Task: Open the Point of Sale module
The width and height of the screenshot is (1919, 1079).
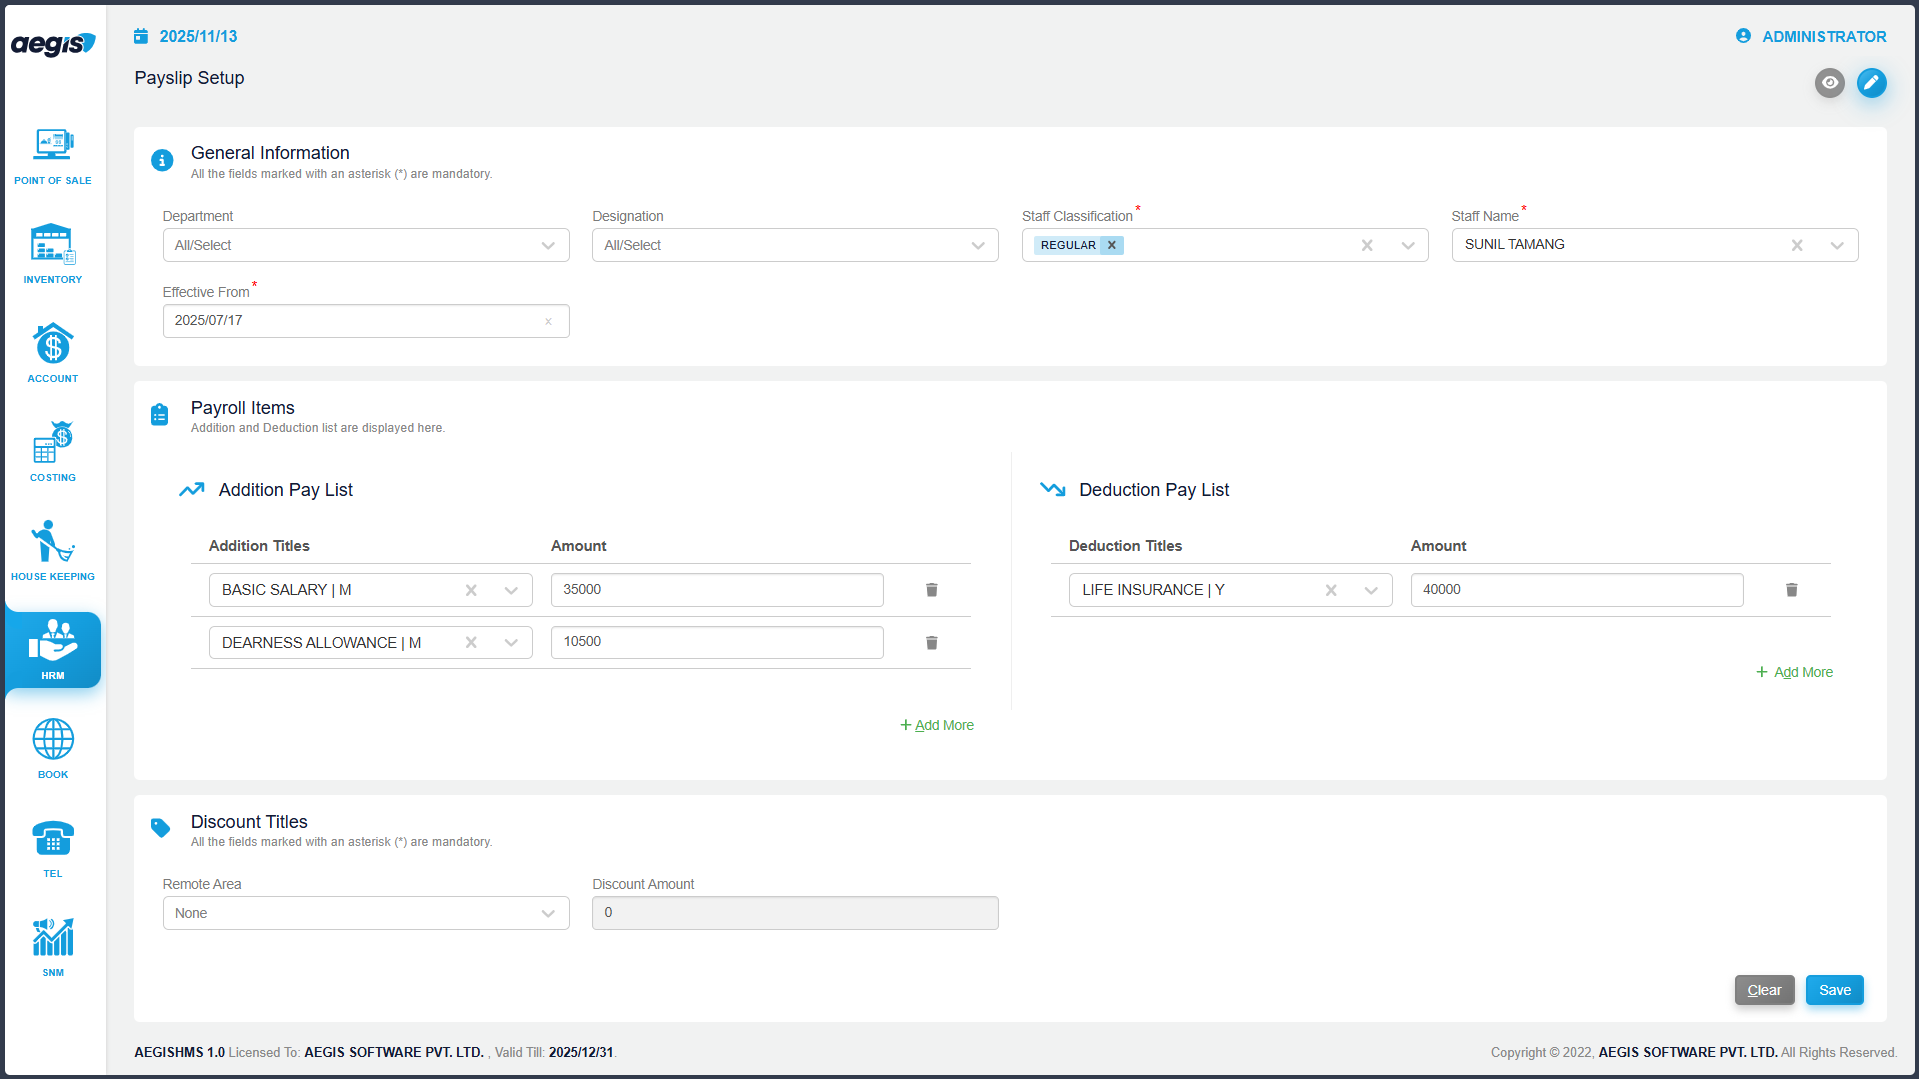Action: click(x=53, y=156)
